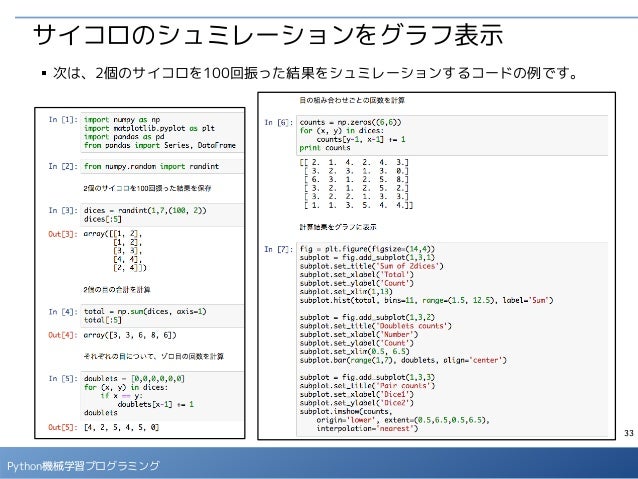Select the In [2] prompt label

tap(63, 166)
